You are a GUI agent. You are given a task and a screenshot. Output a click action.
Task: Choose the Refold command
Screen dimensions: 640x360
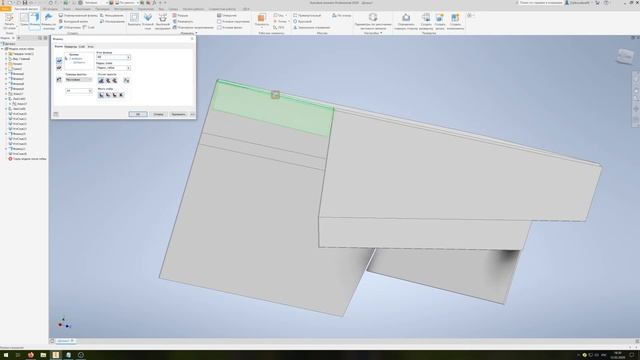click(193, 27)
